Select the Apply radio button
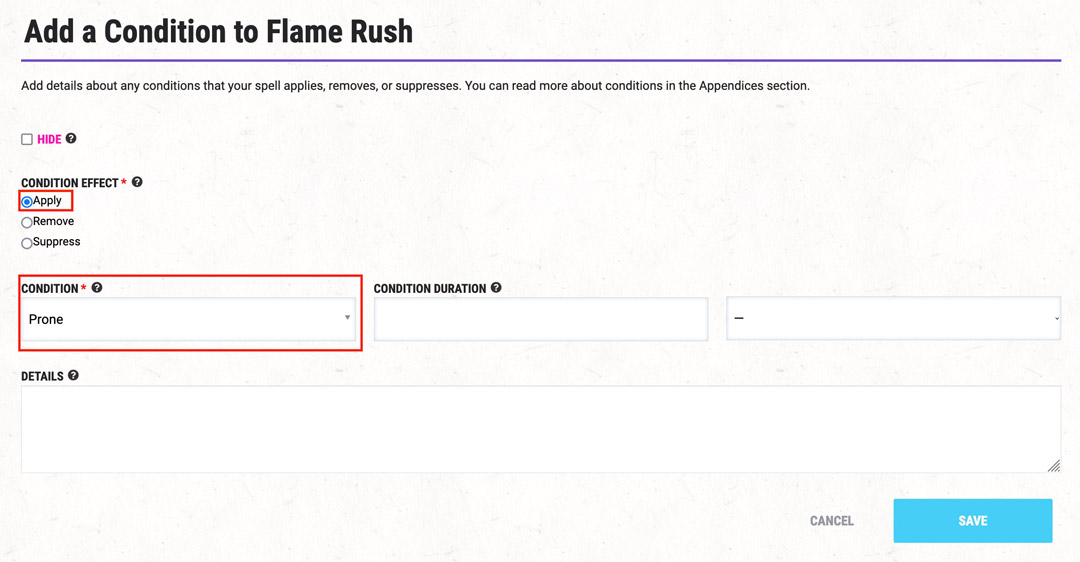The width and height of the screenshot is (1080, 562). click(x=27, y=202)
